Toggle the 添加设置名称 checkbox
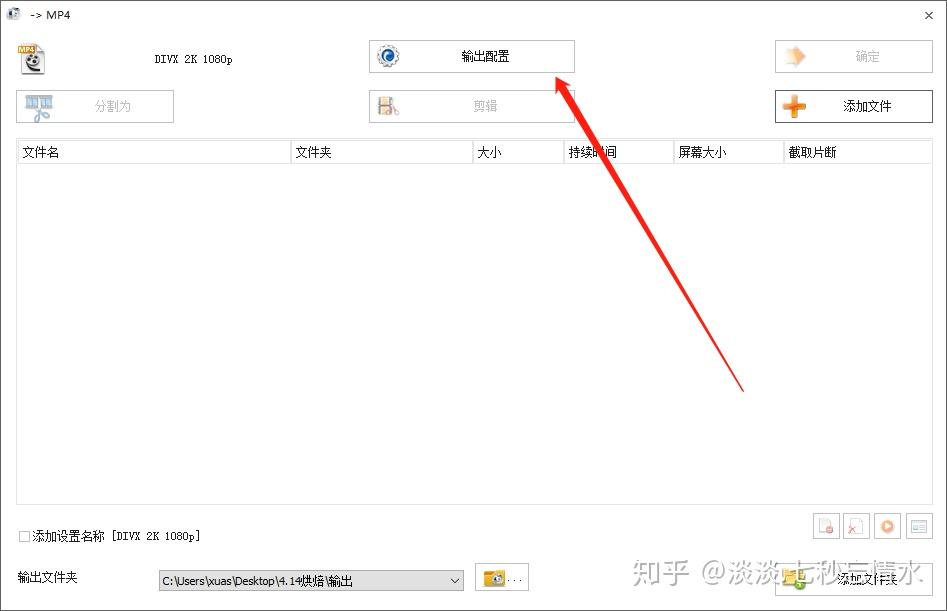 pyautogui.click(x=24, y=536)
